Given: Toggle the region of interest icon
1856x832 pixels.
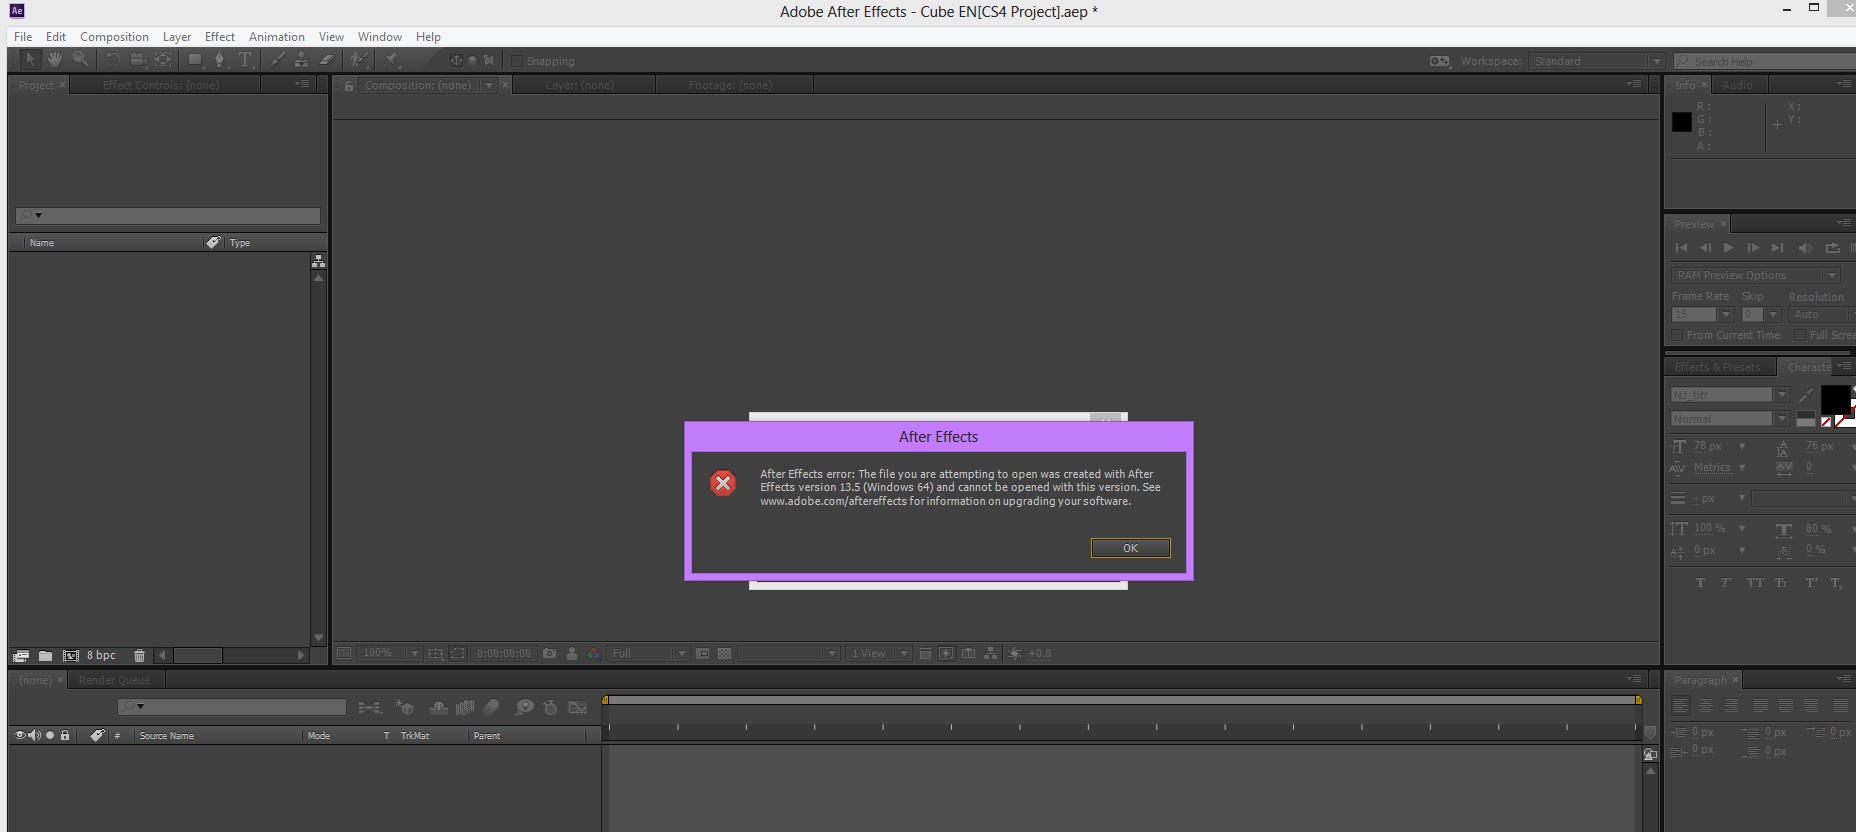Looking at the screenshot, I should tap(458, 653).
